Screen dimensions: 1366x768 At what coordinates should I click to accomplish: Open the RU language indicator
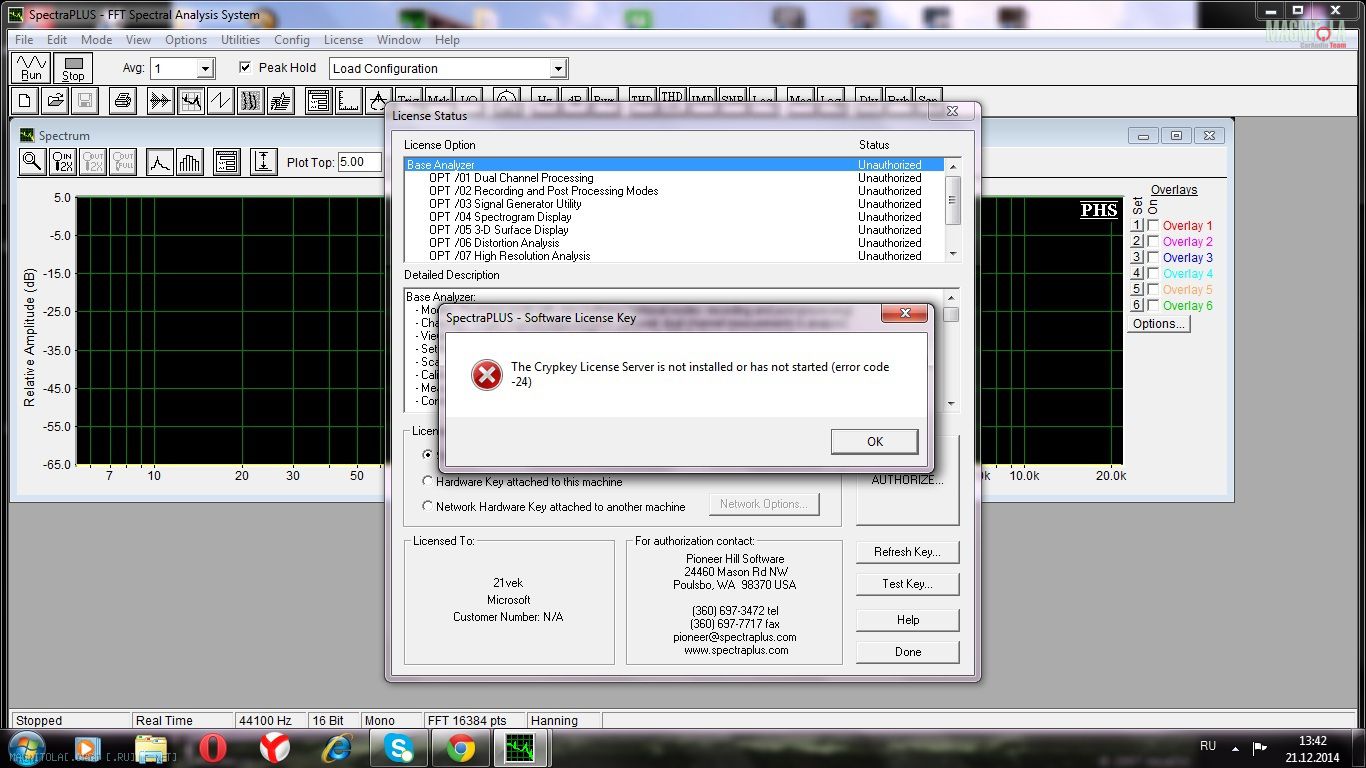tap(1207, 746)
